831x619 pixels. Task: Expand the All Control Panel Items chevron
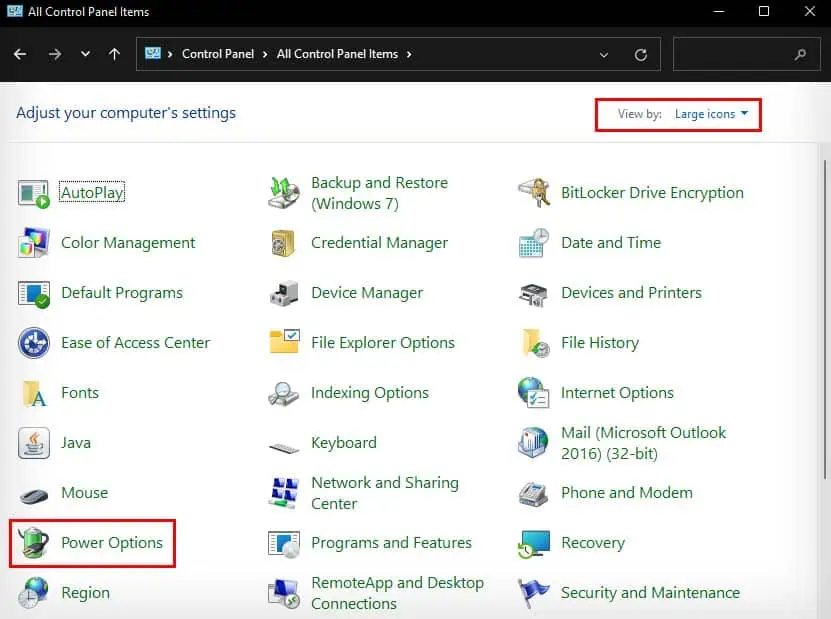(x=410, y=54)
